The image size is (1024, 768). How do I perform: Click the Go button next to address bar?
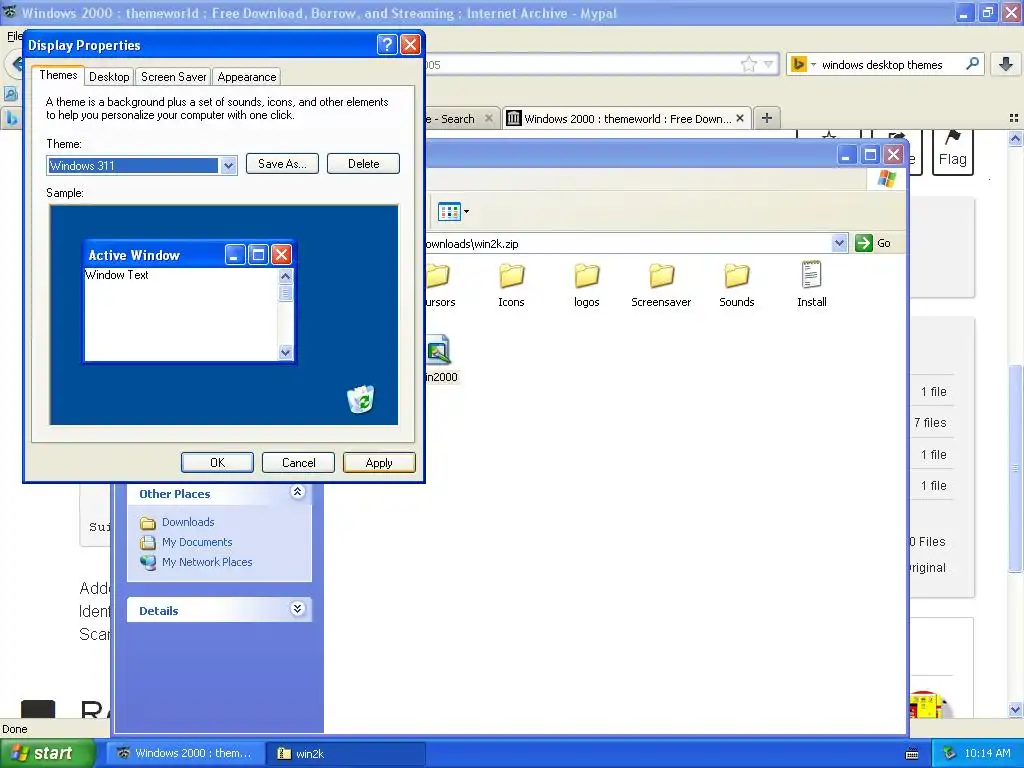pyautogui.click(x=873, y=243)
